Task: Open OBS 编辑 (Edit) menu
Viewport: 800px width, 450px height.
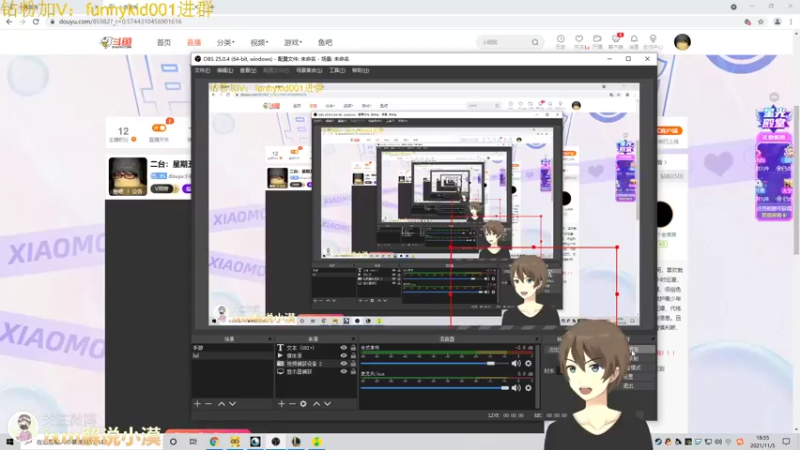Action: point(224,70)
